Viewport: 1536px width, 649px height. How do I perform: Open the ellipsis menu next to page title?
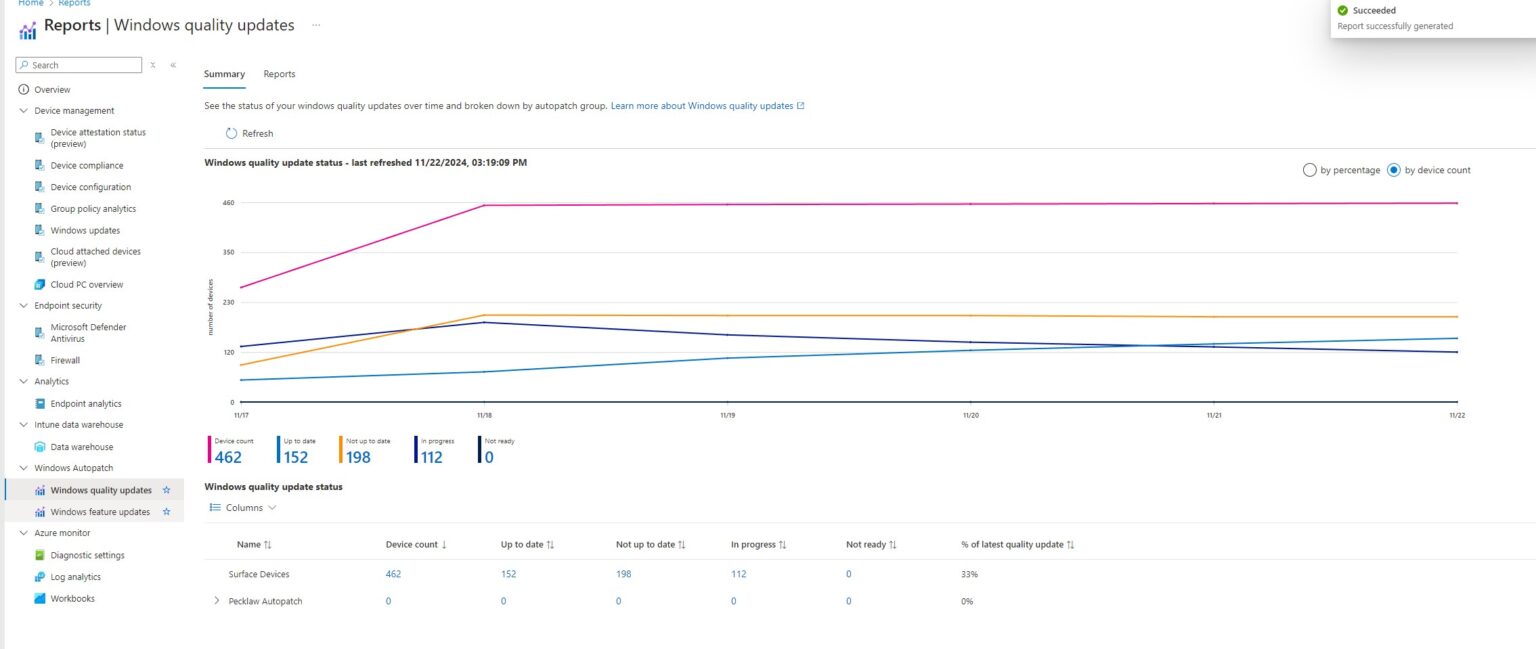[316, 25]
